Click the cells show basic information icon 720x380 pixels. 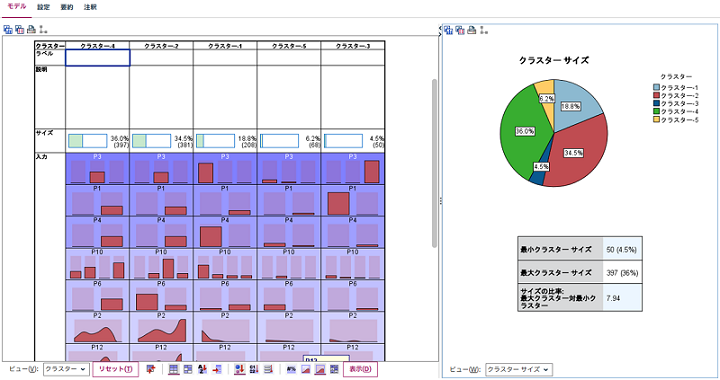(x=335, y=369)
